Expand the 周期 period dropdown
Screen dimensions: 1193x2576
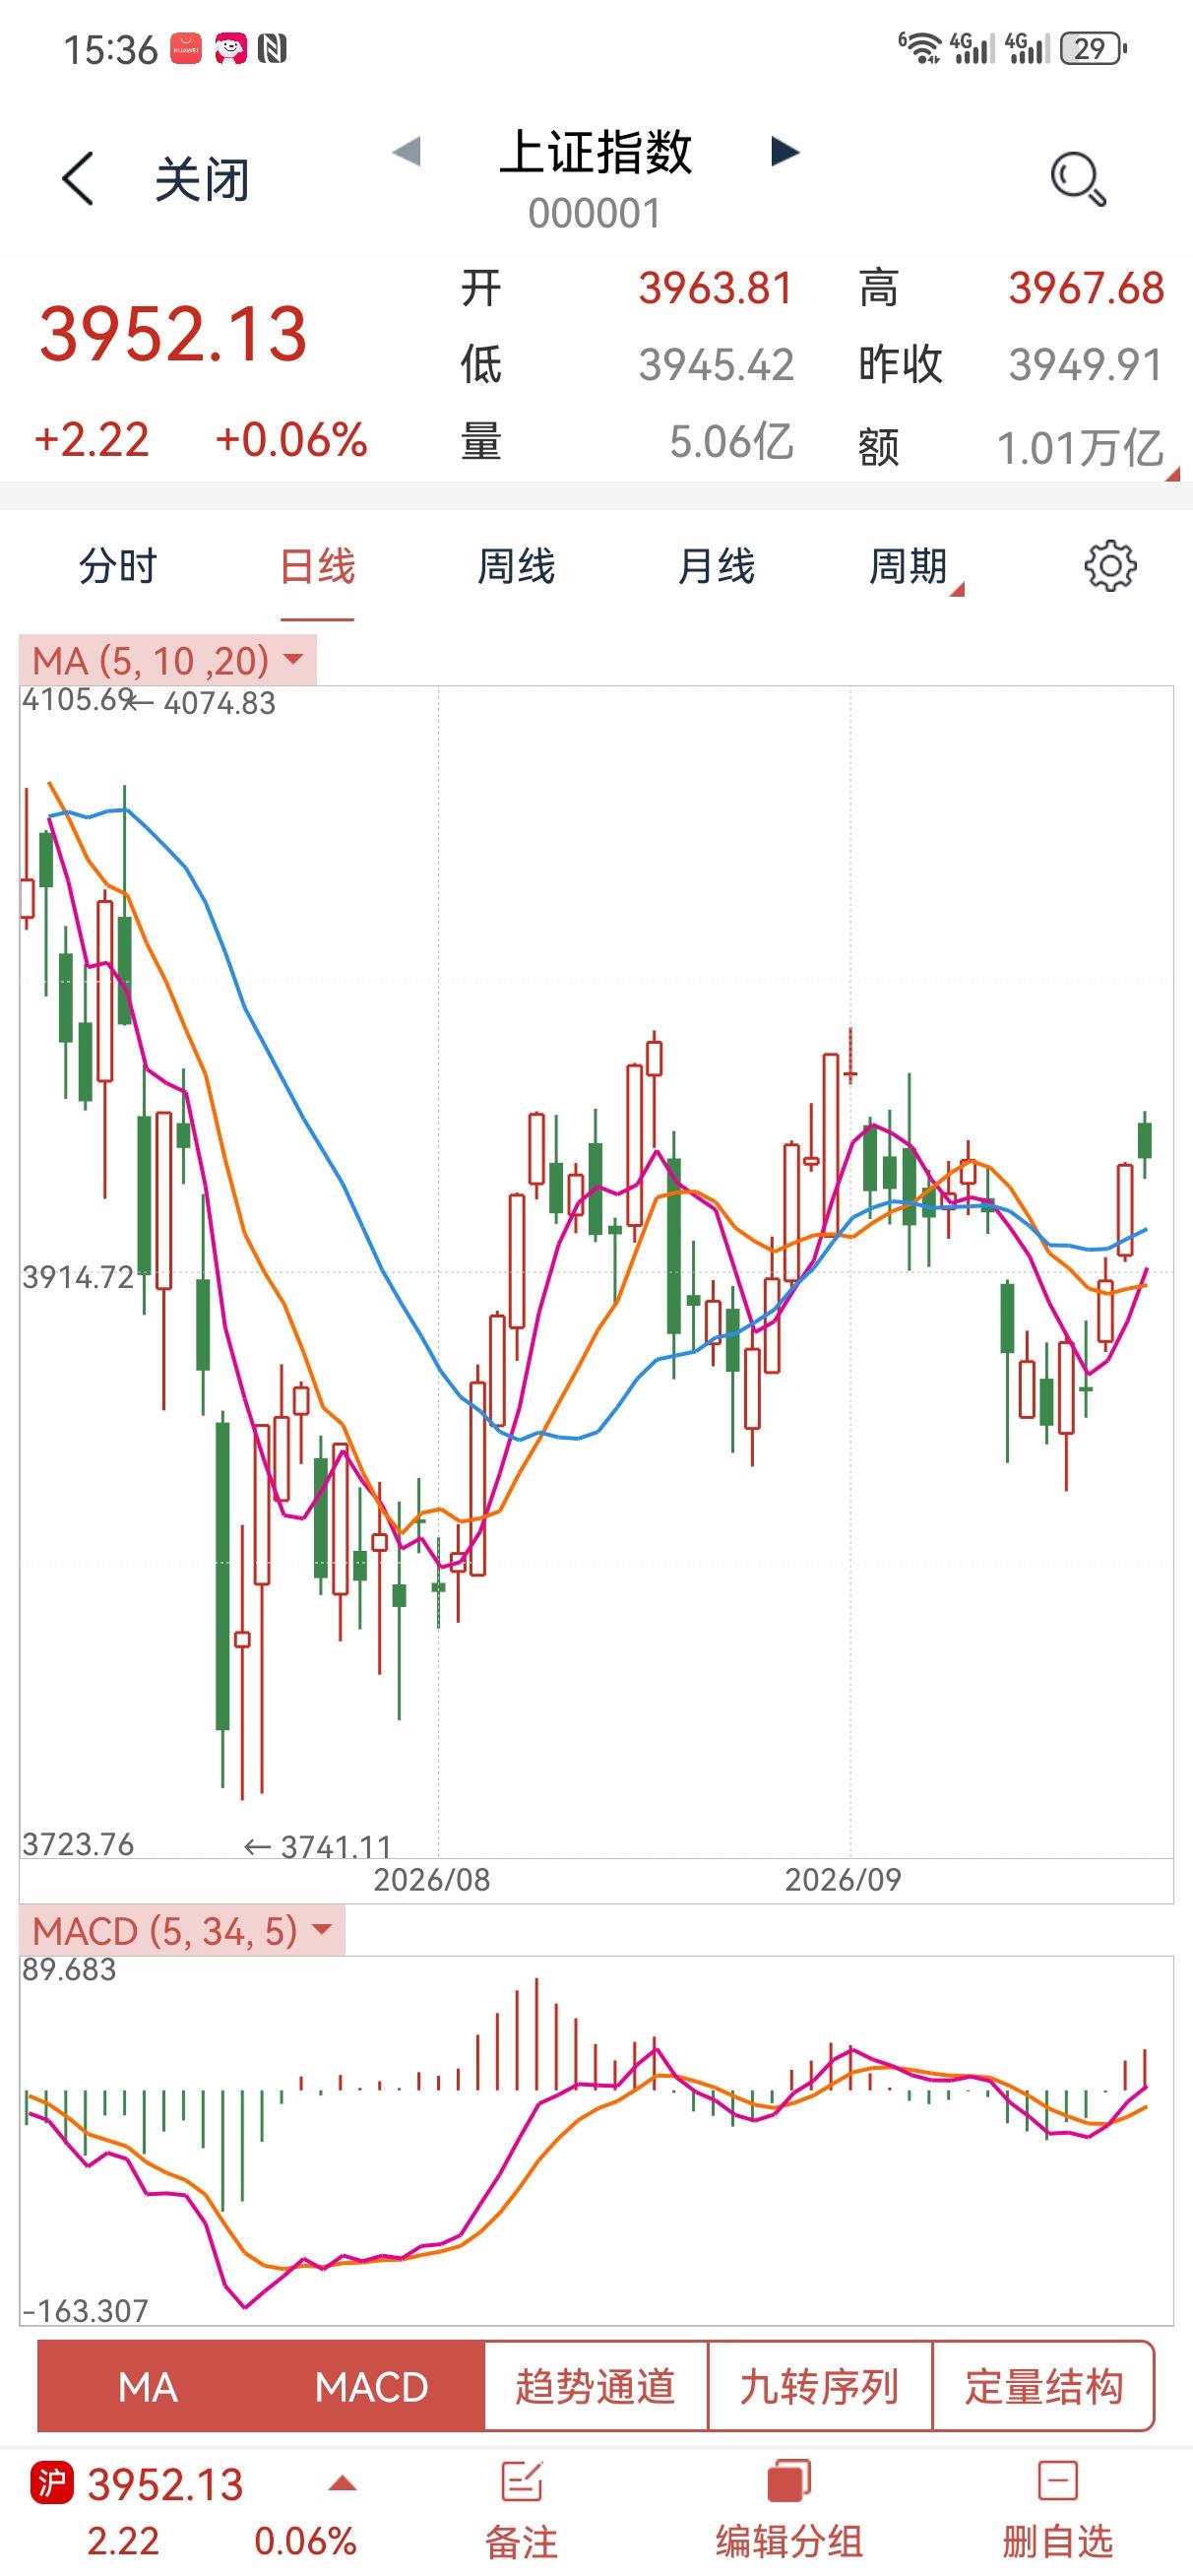915,567
